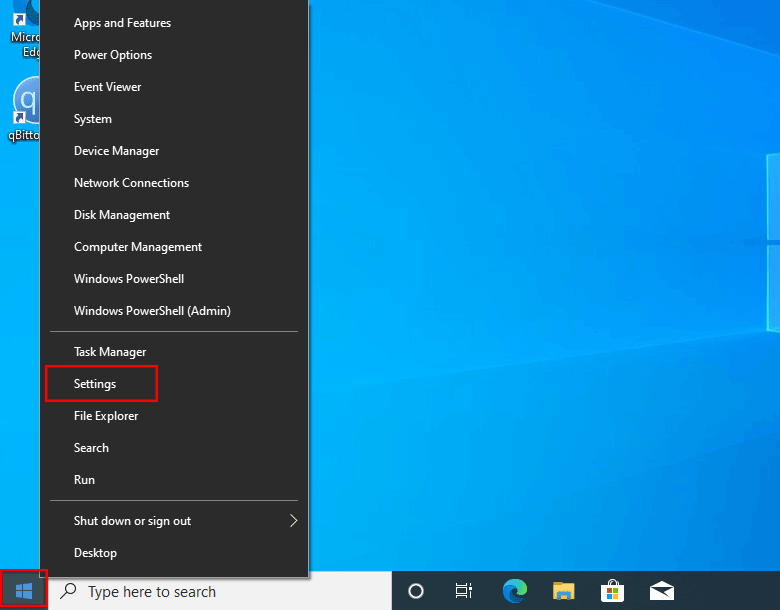
Task: Open the Mail app on taskbar
Action: click(x=661, y=591)
